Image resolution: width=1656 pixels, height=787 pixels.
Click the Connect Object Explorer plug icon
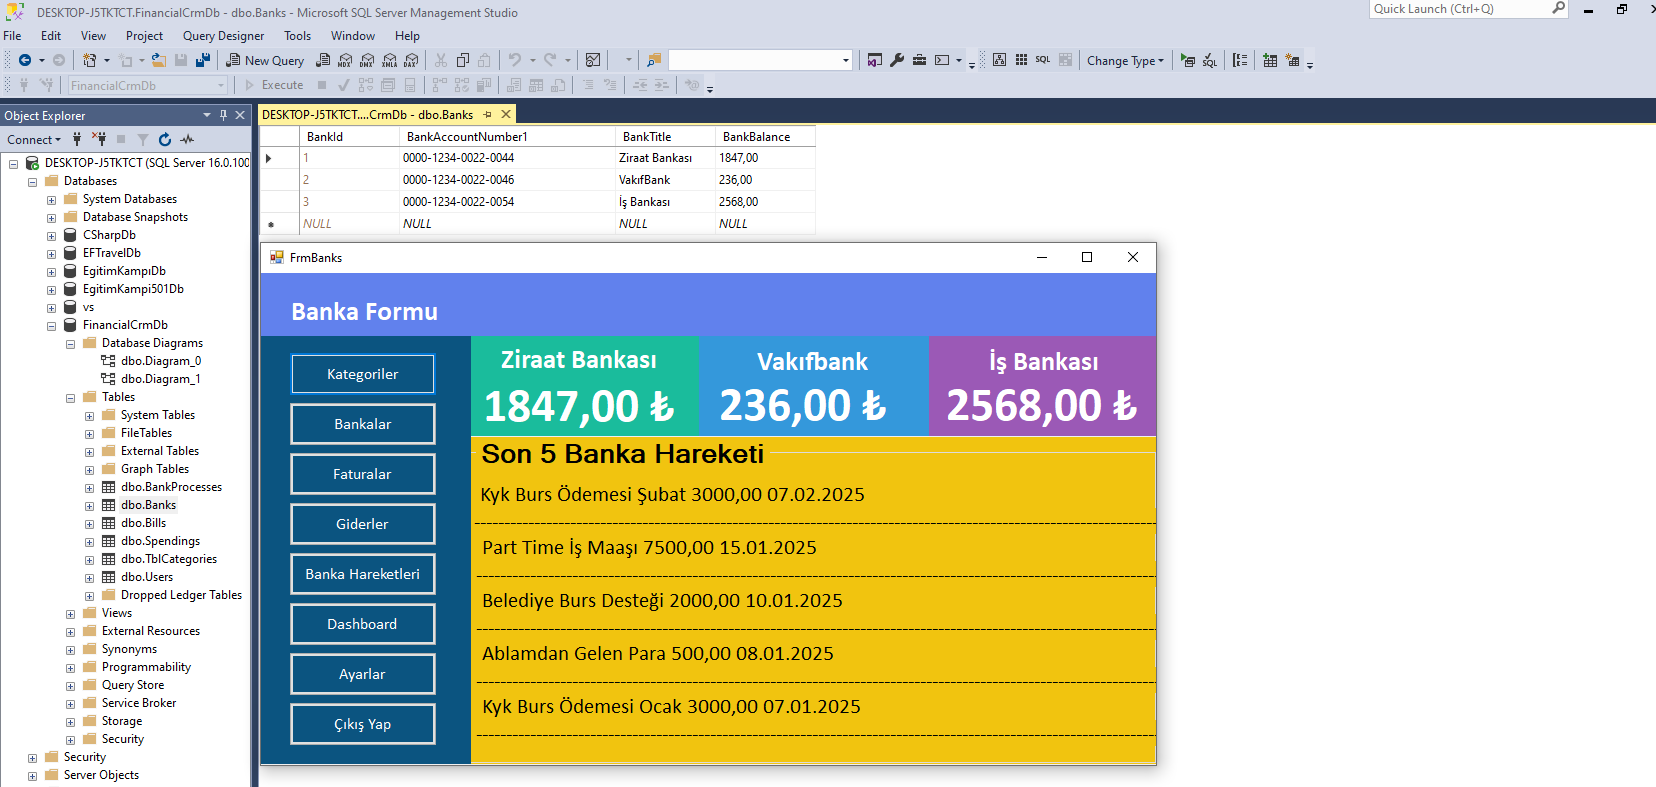click(77, 139)
